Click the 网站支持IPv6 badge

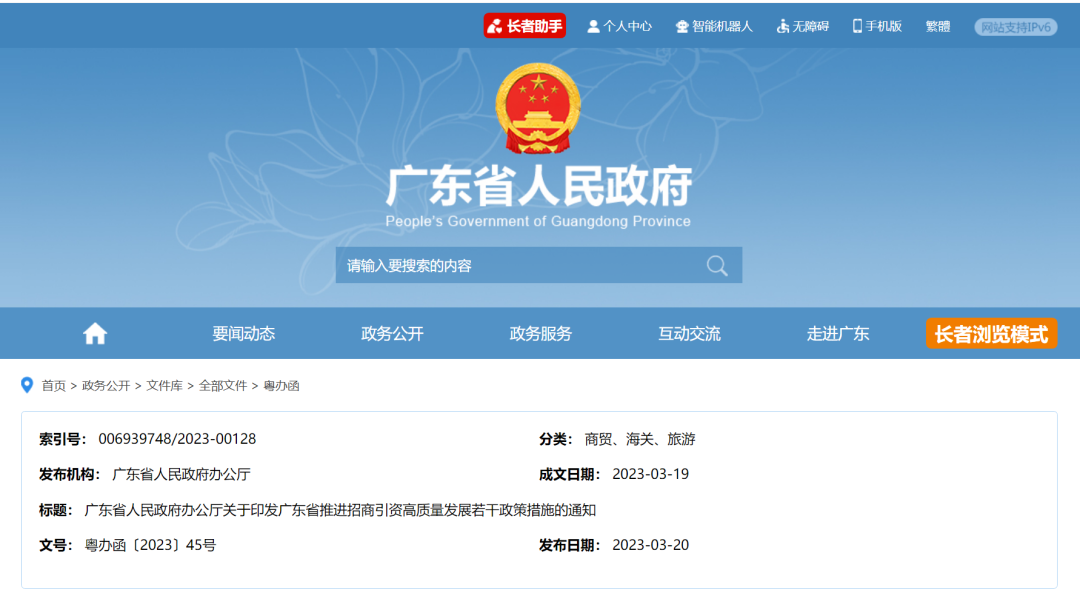[1016, 27]
